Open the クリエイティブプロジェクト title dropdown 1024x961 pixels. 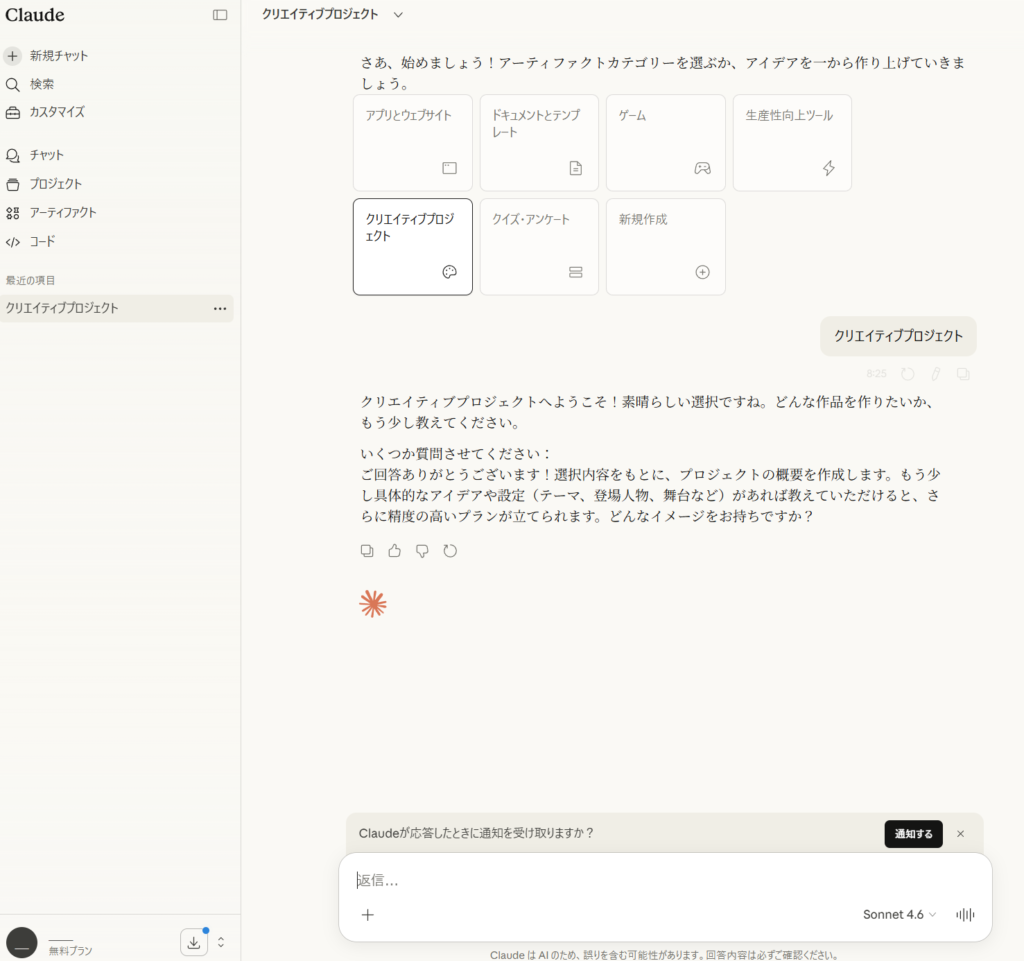point(396,15)
